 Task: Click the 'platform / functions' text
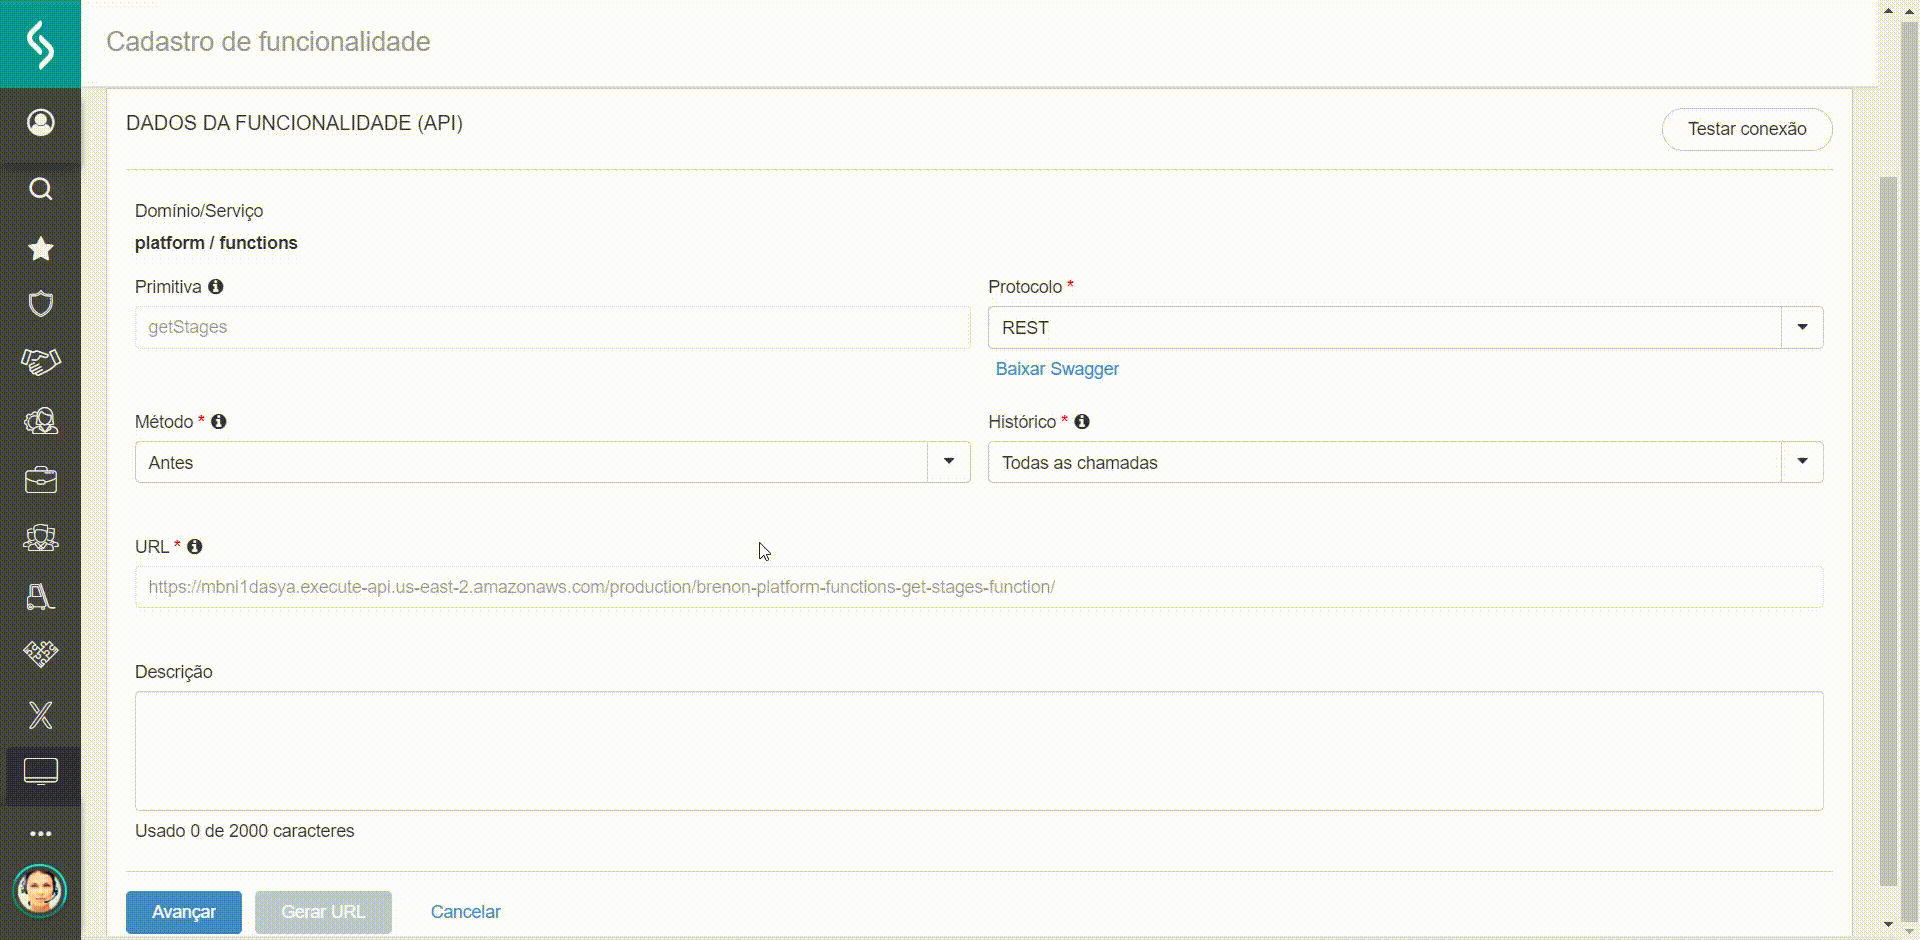point(216,243)
